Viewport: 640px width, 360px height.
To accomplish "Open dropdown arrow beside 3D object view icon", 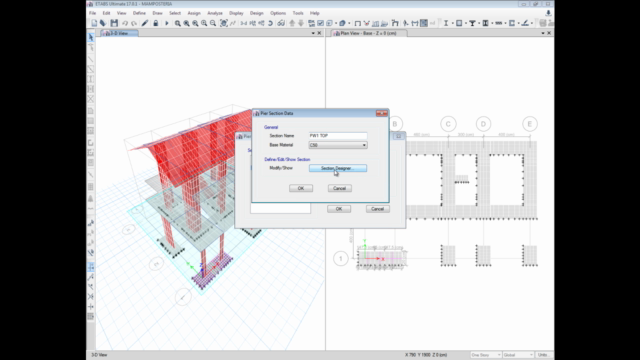I will tap(349, 23).
